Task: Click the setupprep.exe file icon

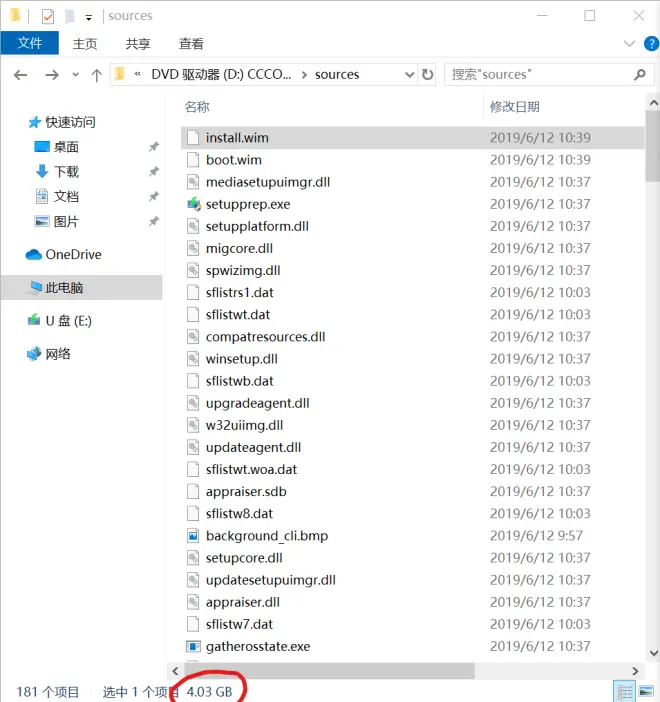Action: [193, 204]
